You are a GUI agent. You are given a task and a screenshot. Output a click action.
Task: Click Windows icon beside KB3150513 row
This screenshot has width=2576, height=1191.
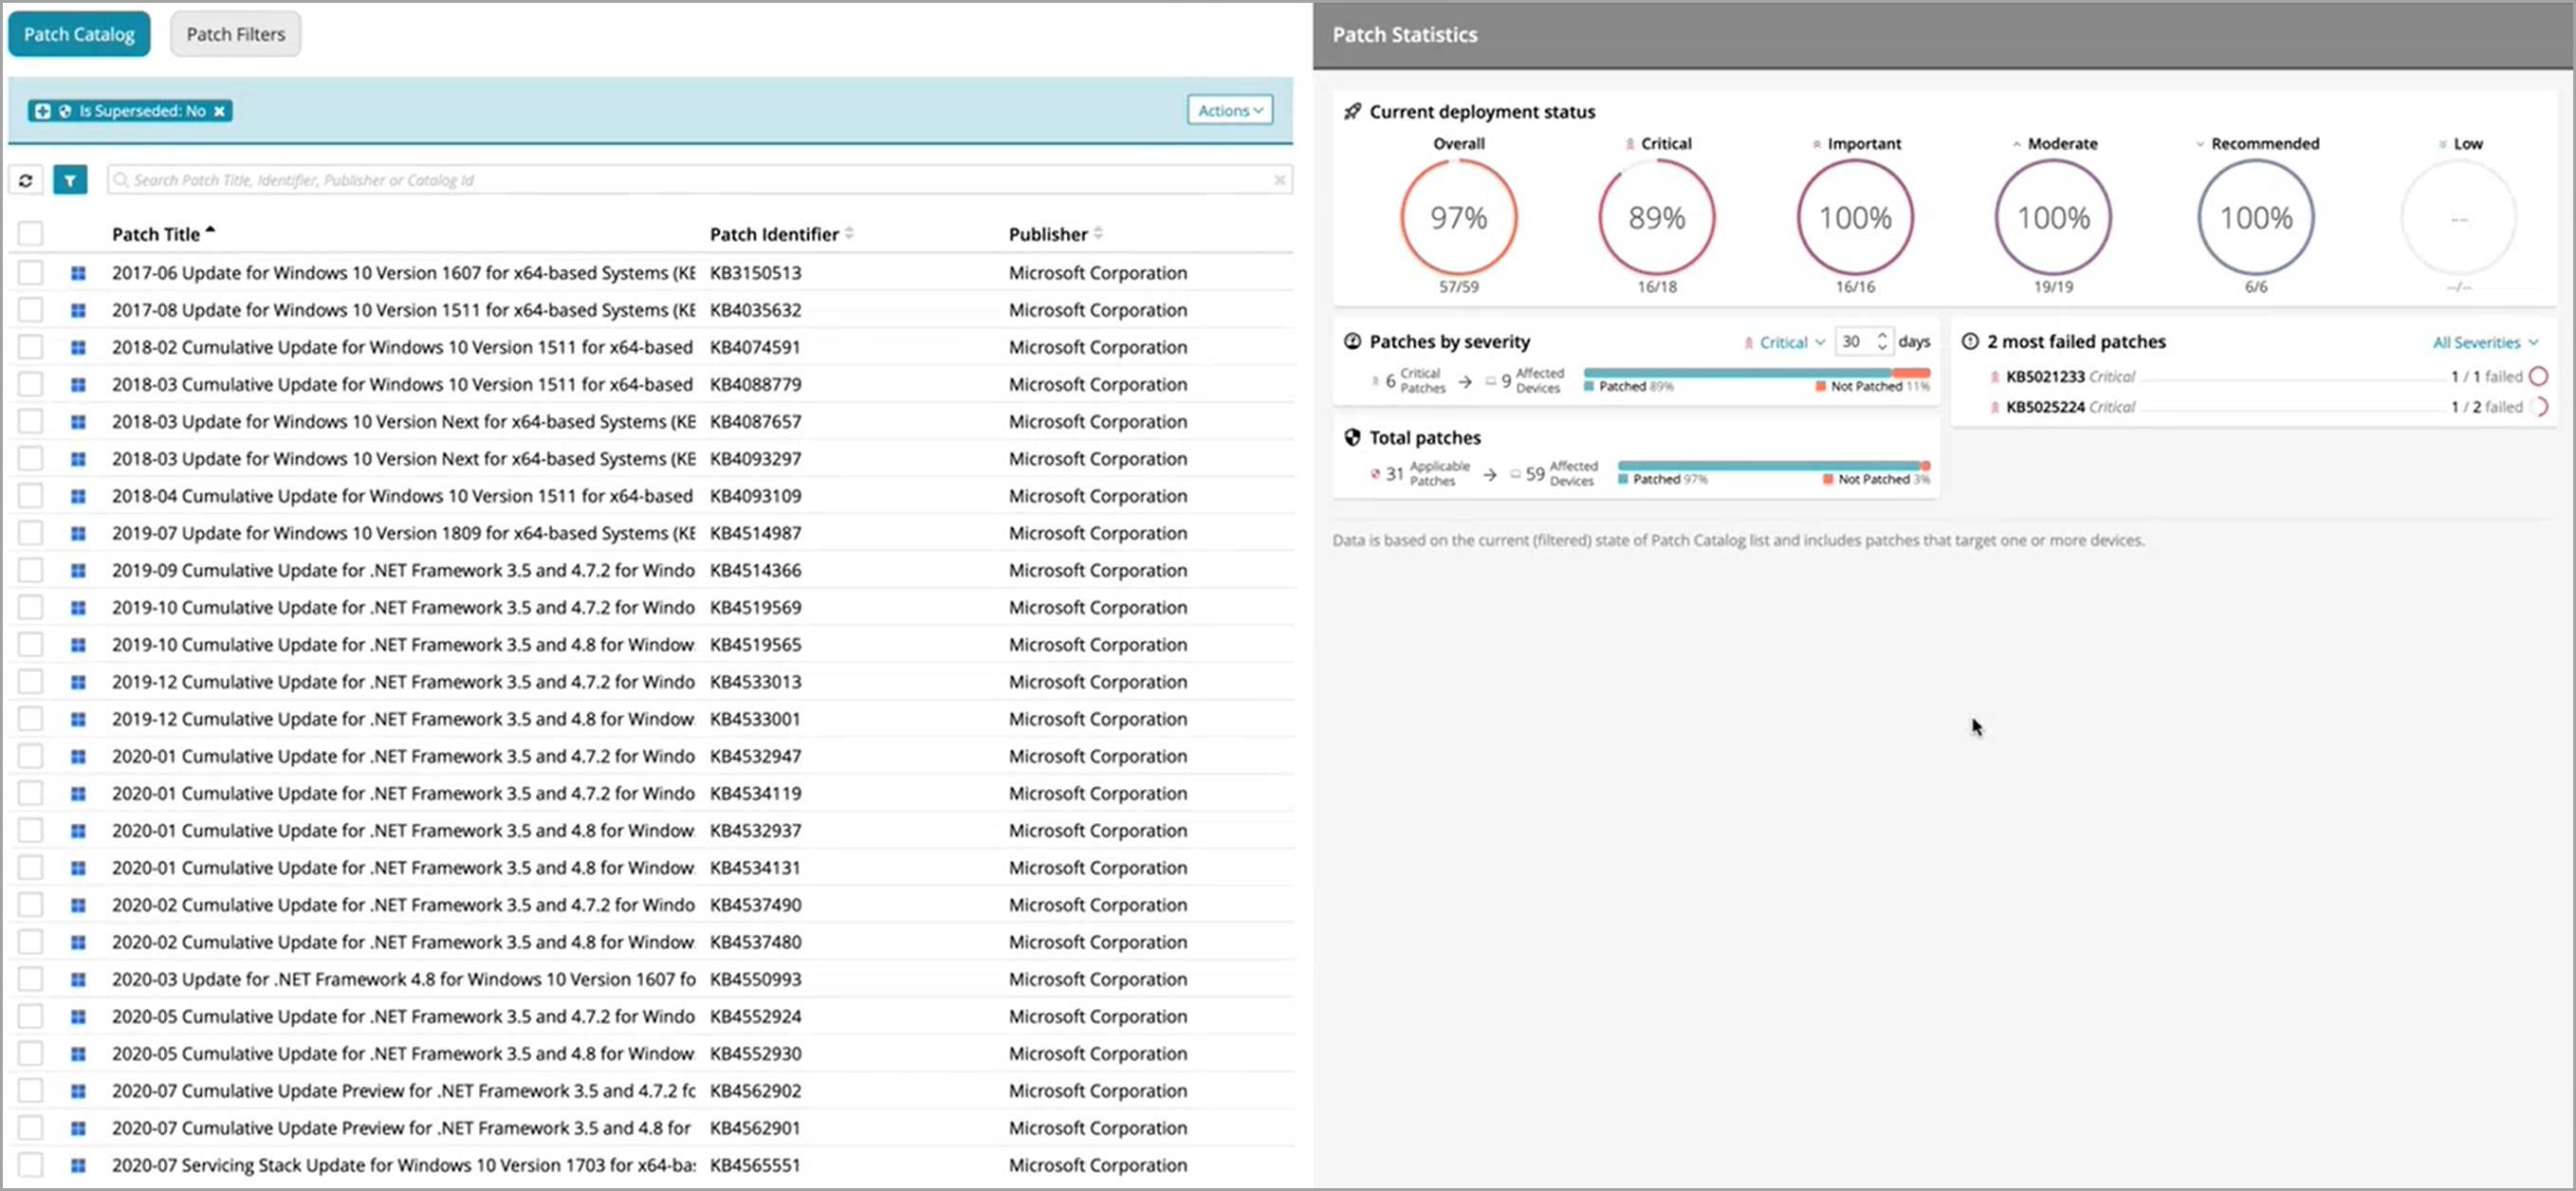point(78,273)
